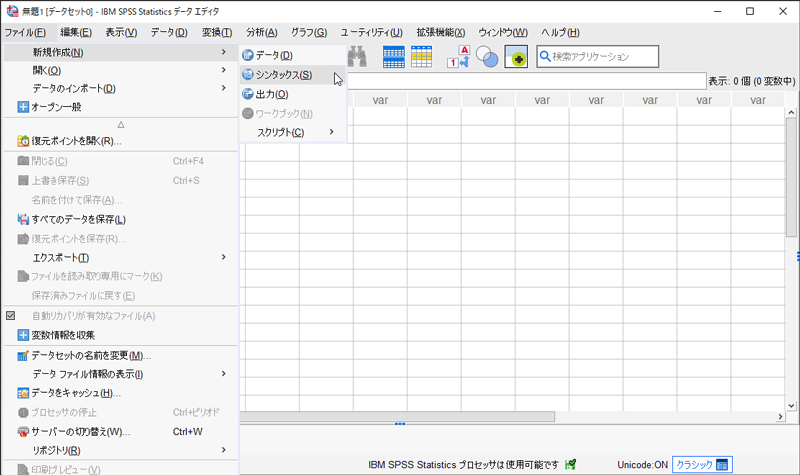The image size is (800, 475).
Task: Click the green plus toolbar icon
Action: point(516,57)
